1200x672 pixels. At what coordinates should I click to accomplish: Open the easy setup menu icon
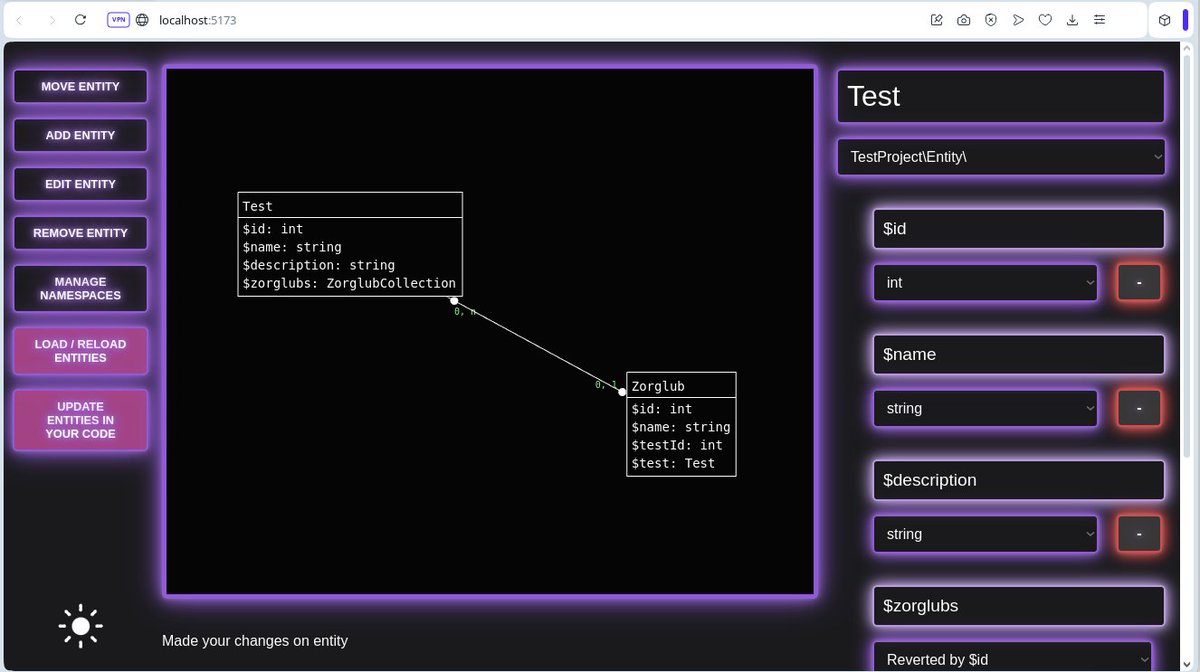(x=1100, y=20)
